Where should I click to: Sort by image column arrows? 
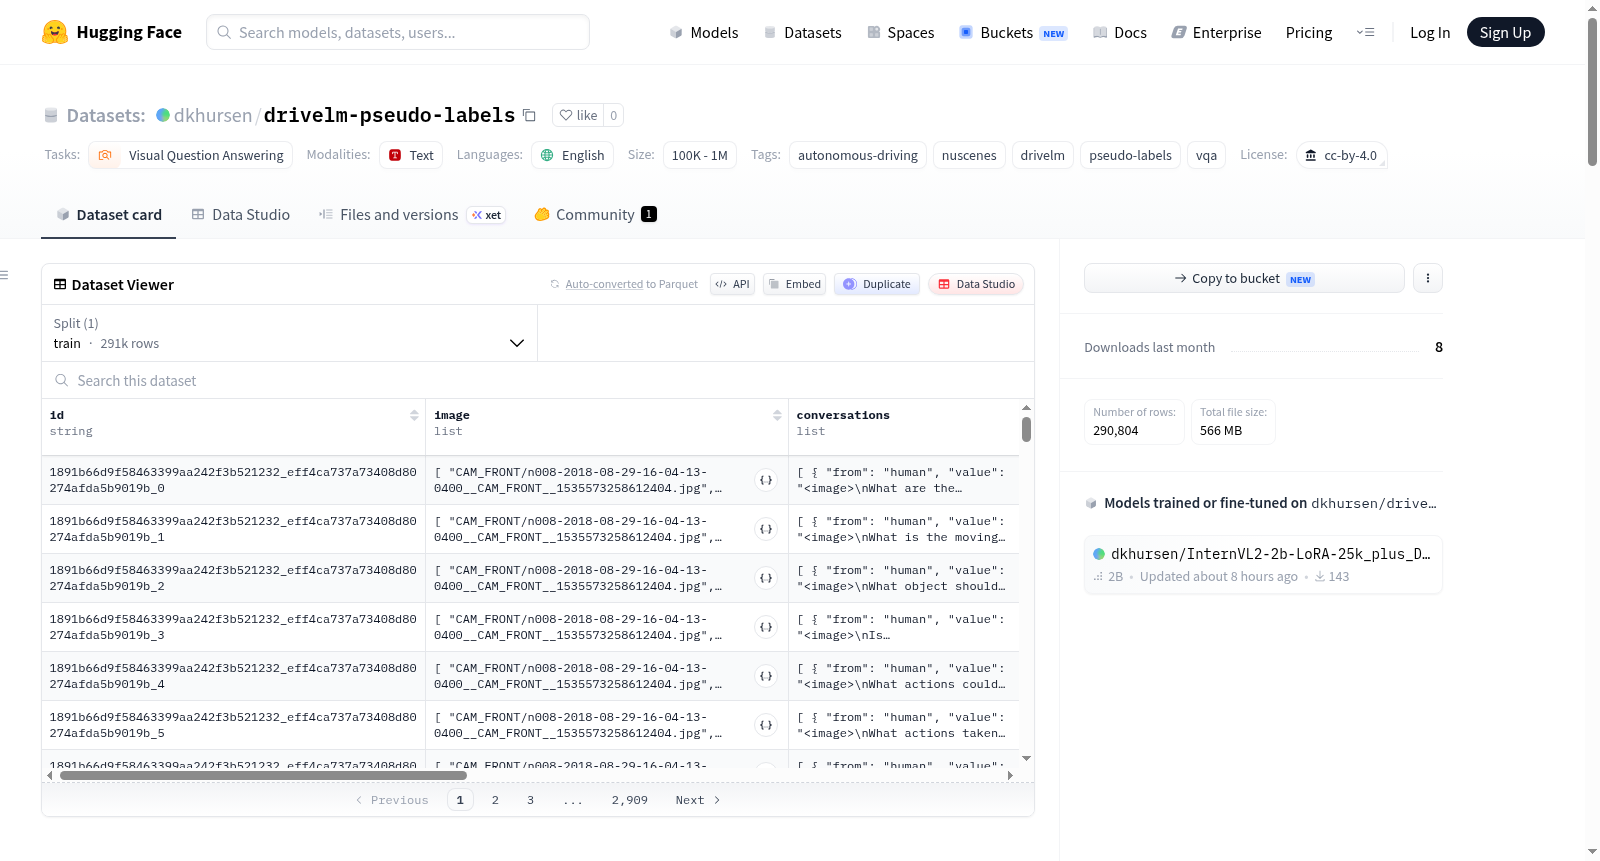tap(777, 415)
